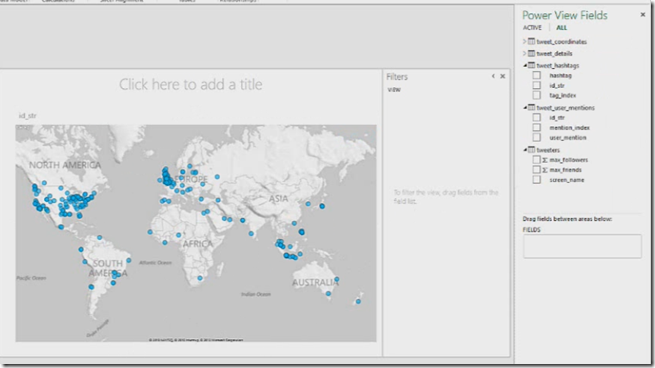This screenshot has height=368, width=655.
Task: Check the max_followers field checkbox
Action: point(536,160)
